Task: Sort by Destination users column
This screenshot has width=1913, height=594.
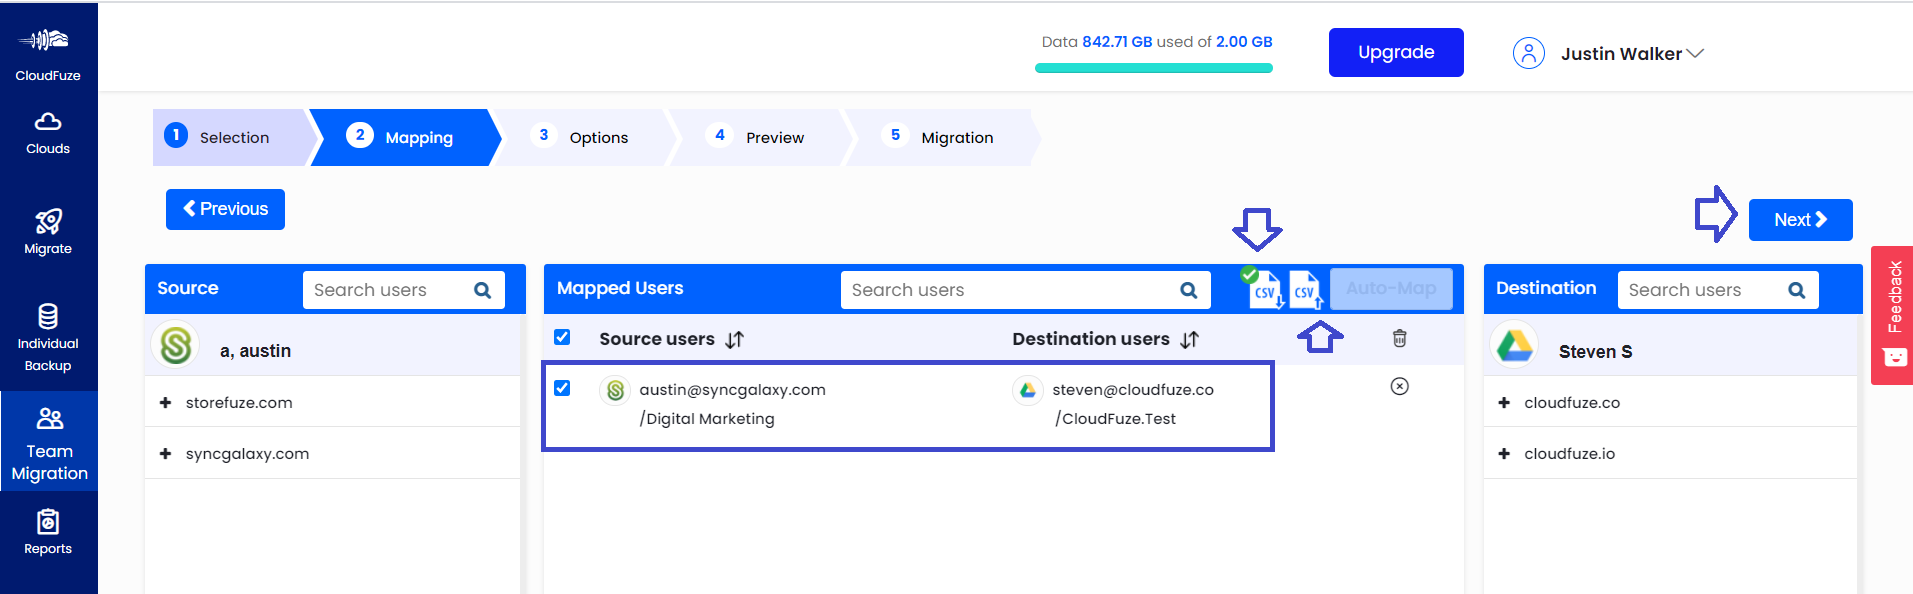Action: click(x=1189, y=340)
